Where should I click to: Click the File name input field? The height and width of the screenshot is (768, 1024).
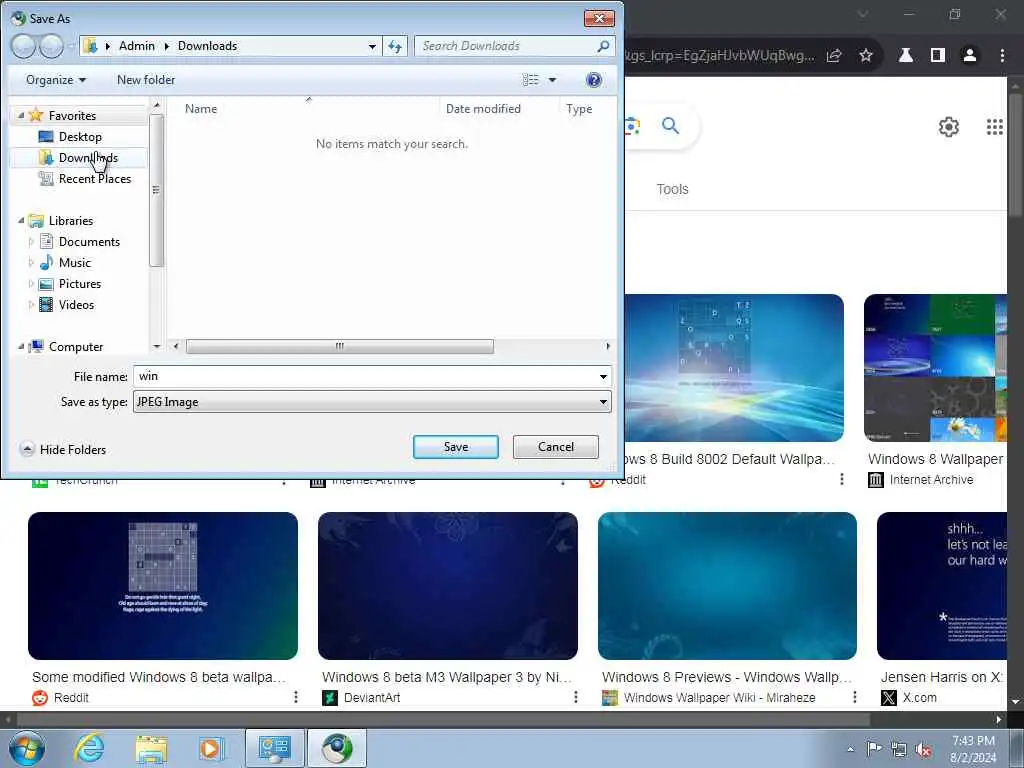pos(364,376)
